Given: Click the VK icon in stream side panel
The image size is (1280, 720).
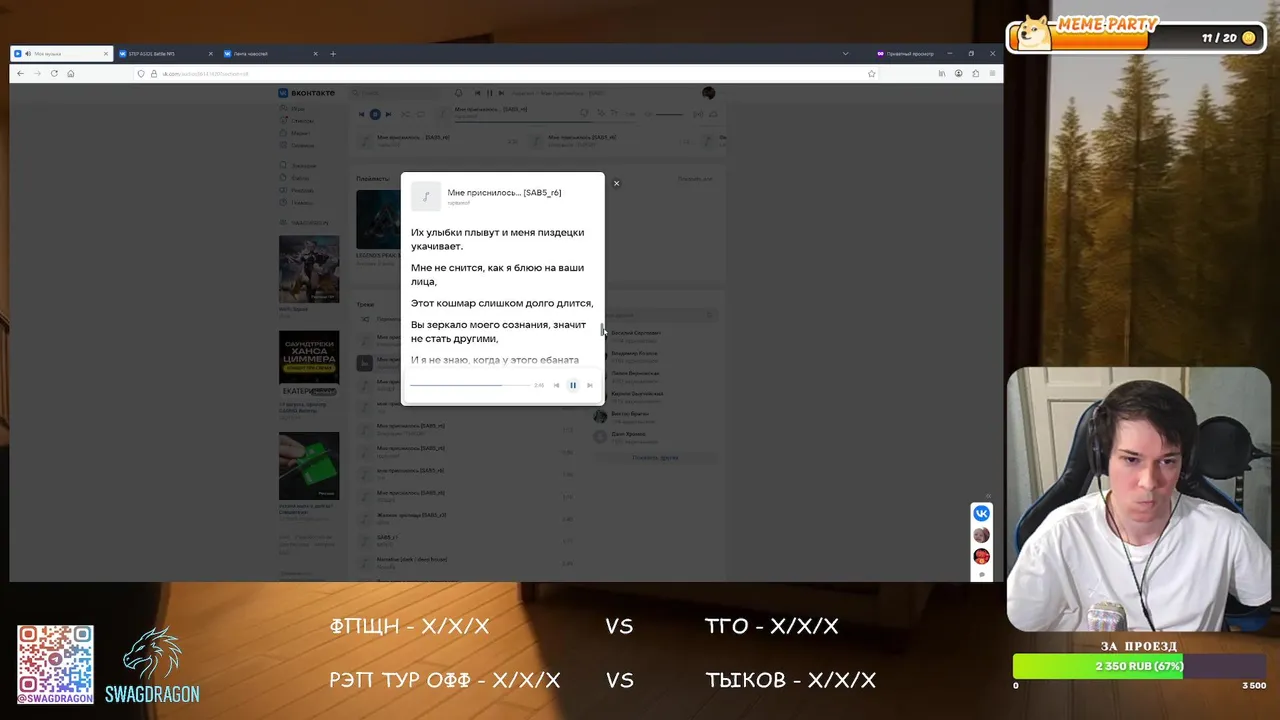Looking at the screenshot, I should point(982,513).
